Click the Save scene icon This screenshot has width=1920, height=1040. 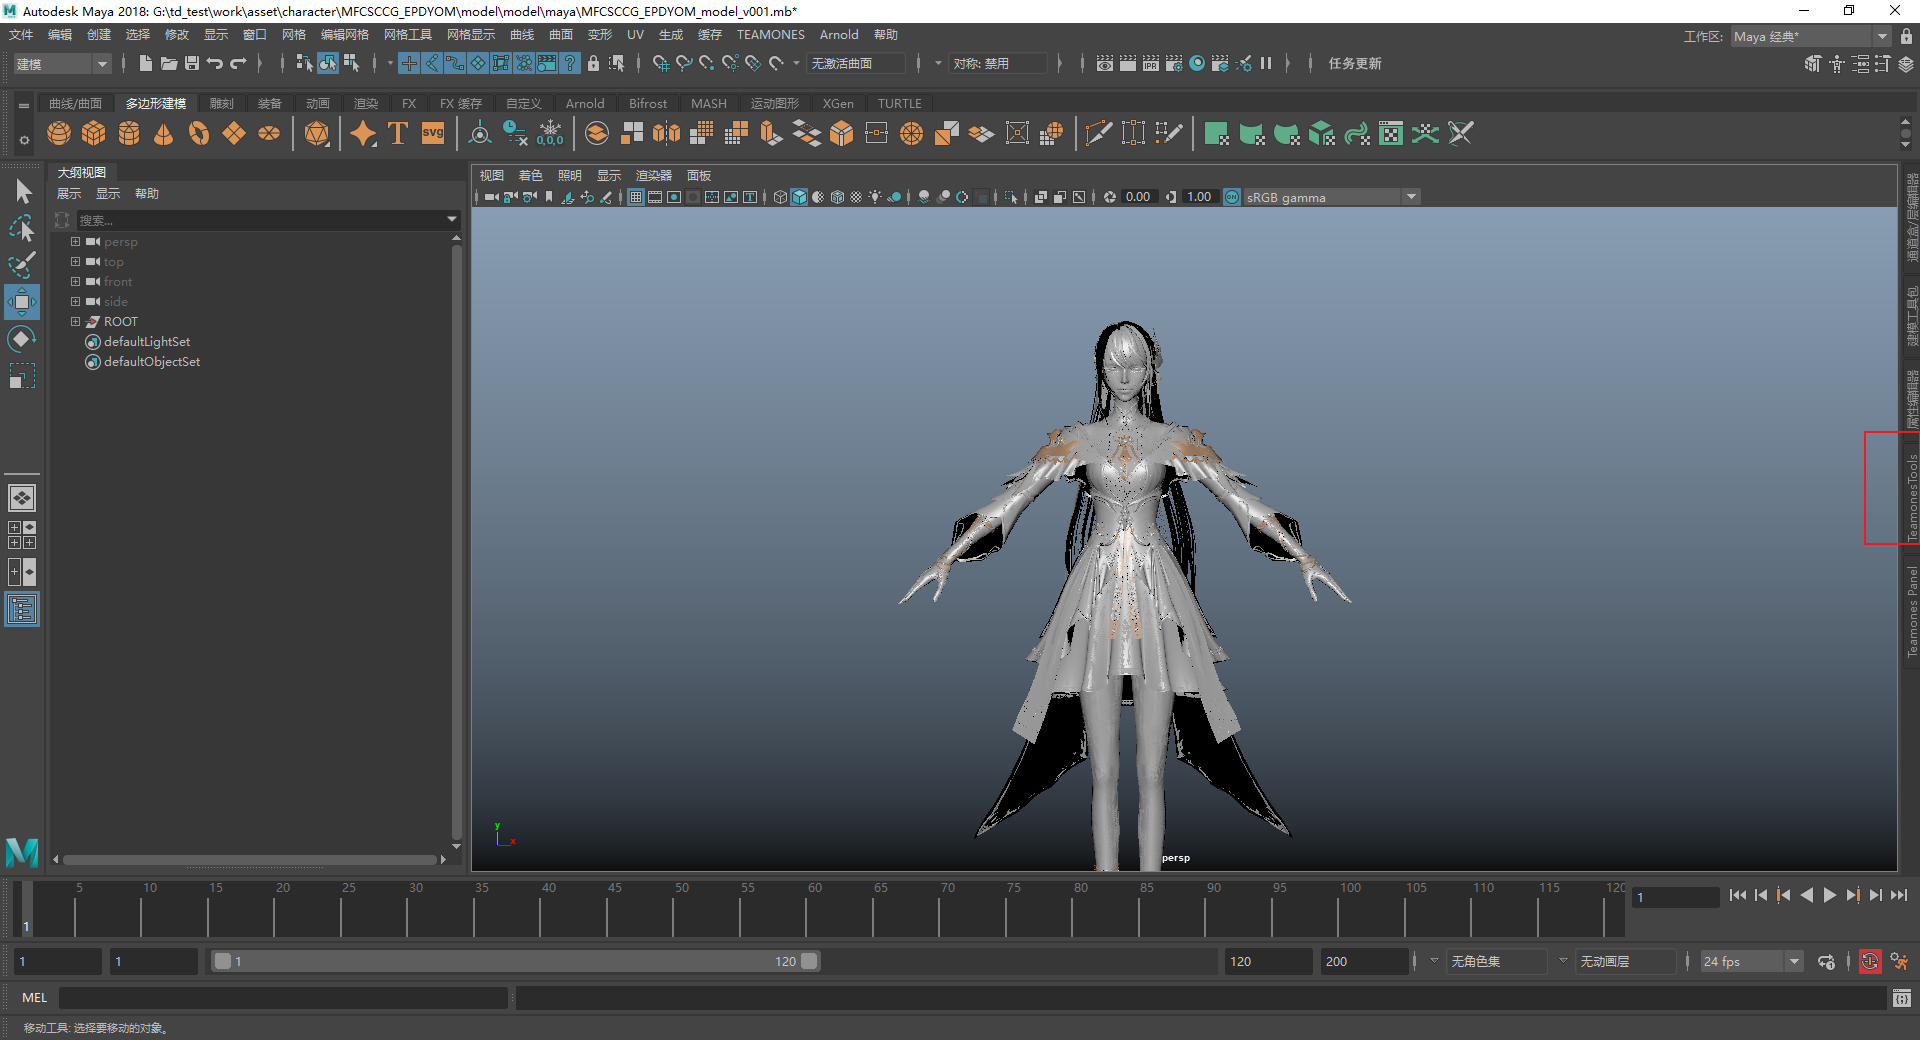[192, 63]
